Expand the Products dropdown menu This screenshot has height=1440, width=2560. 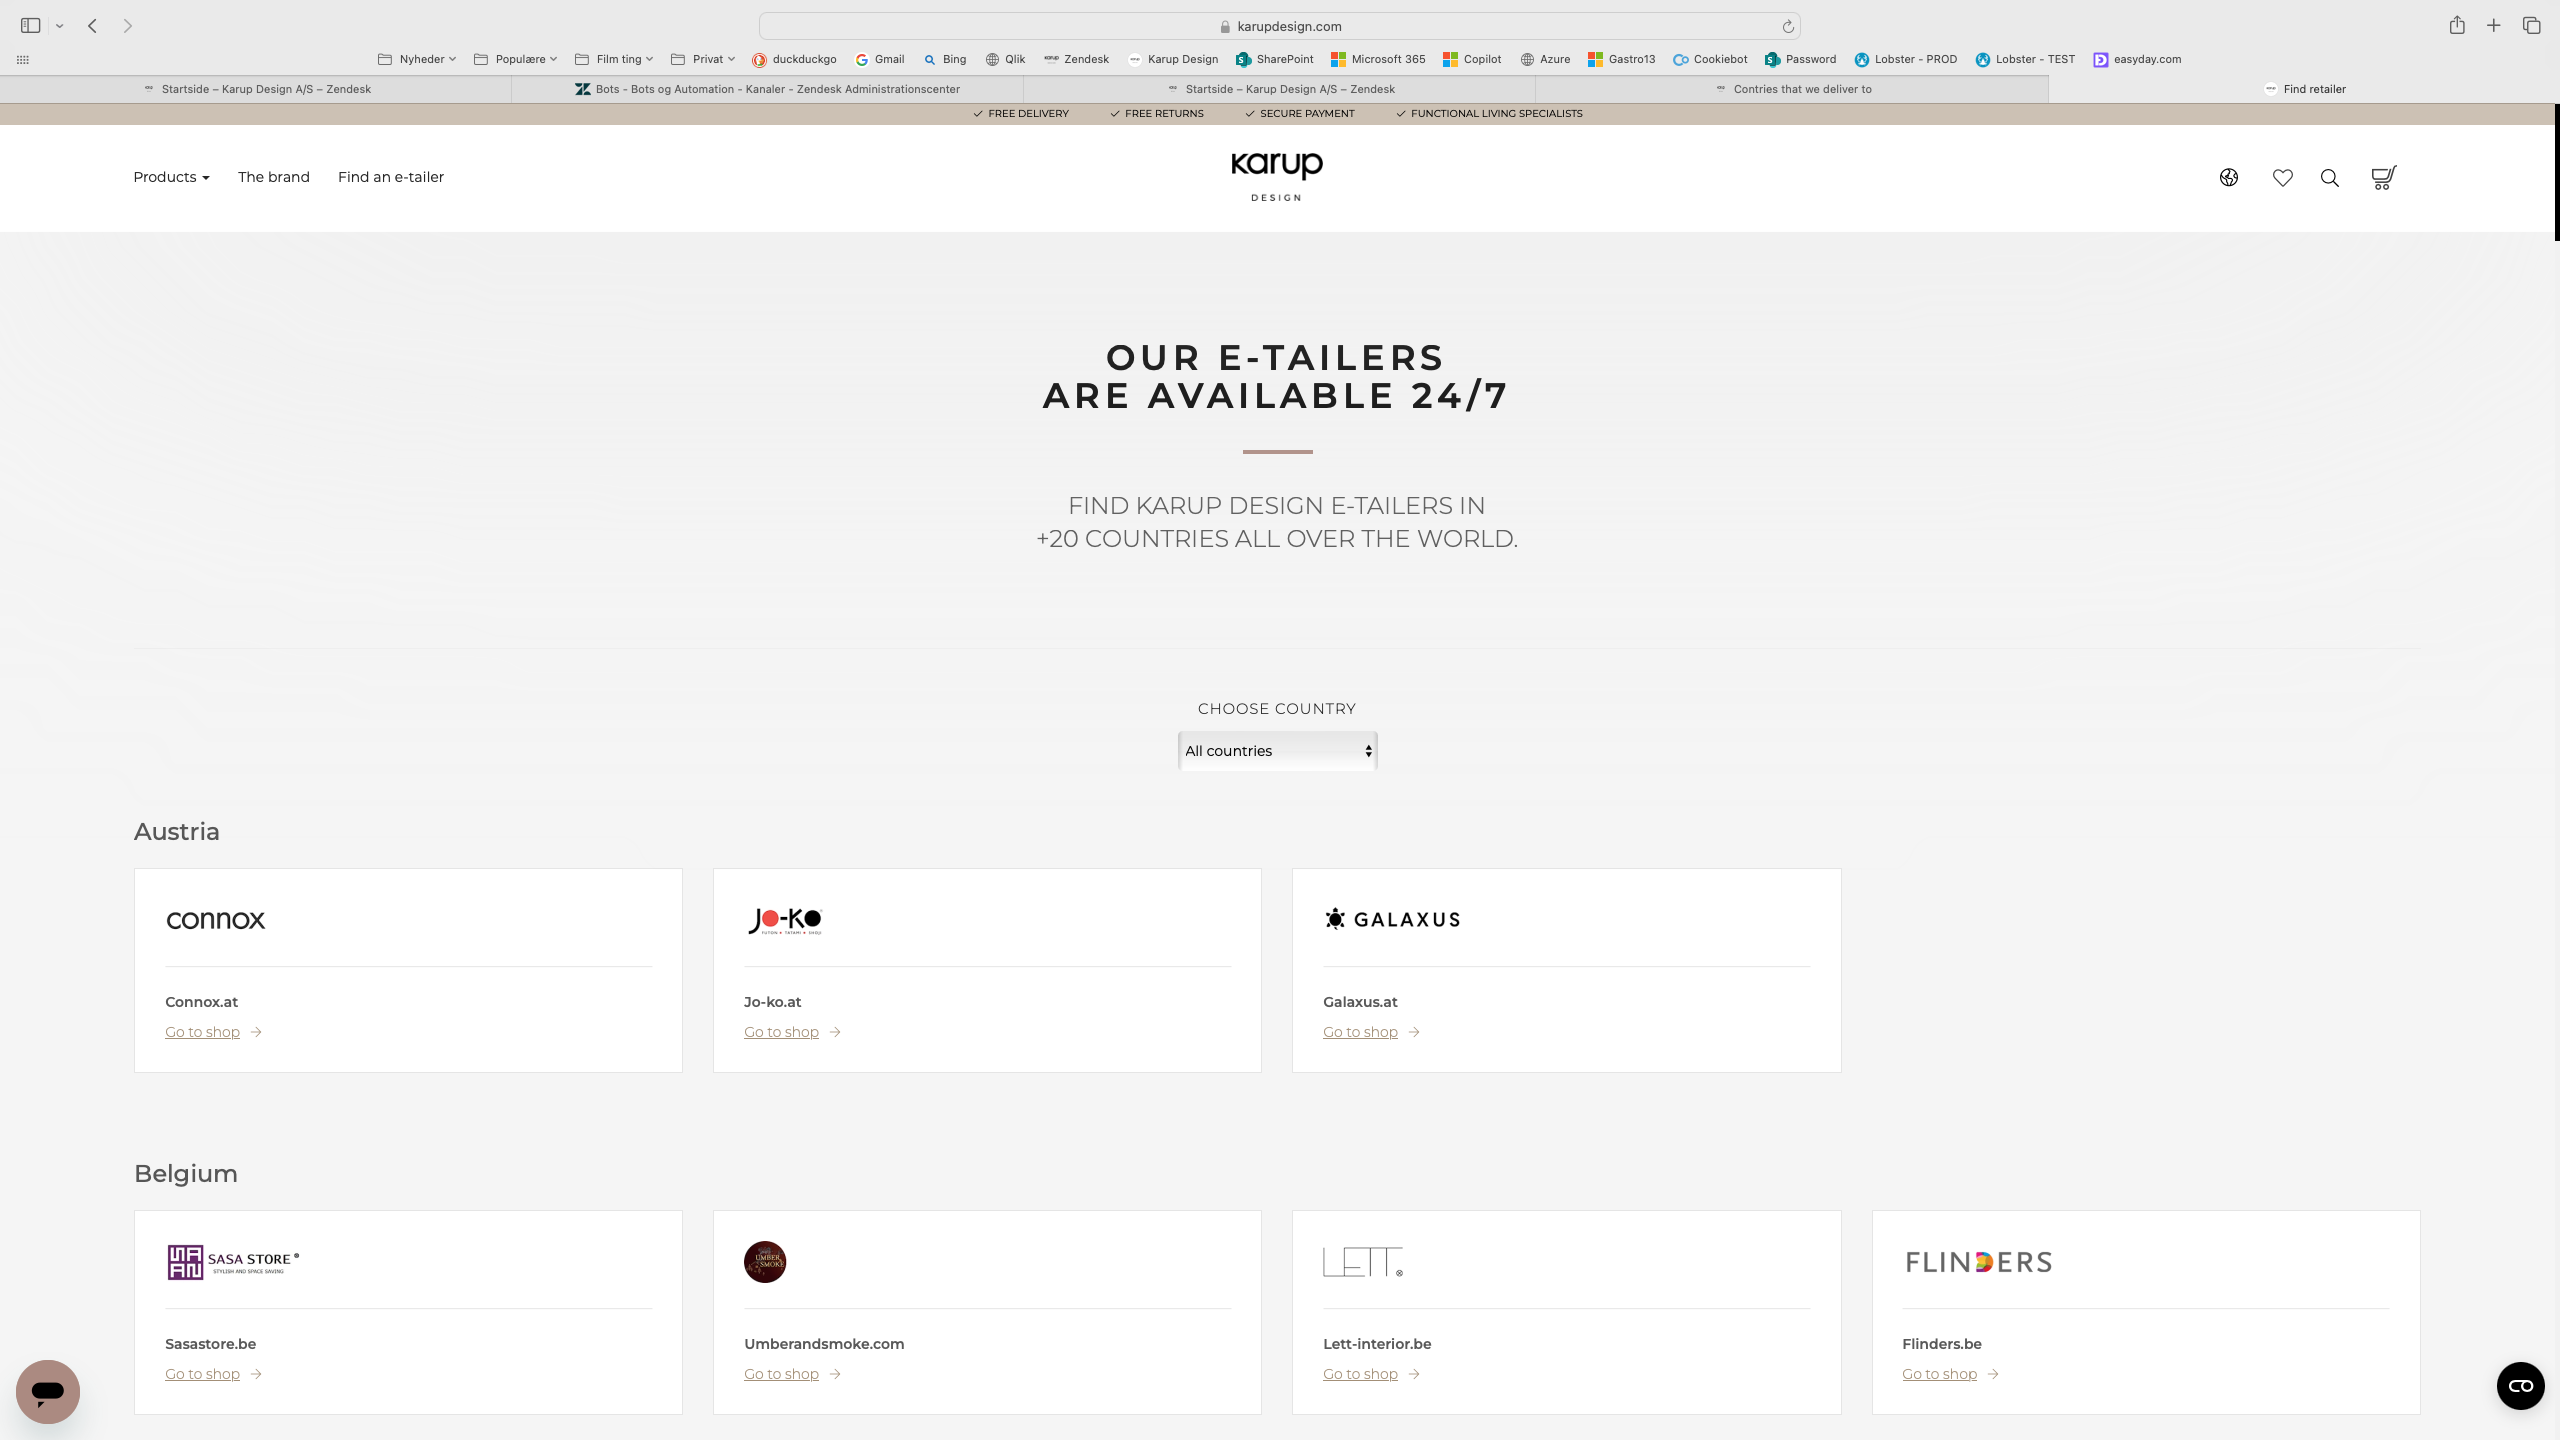(171, 177)
